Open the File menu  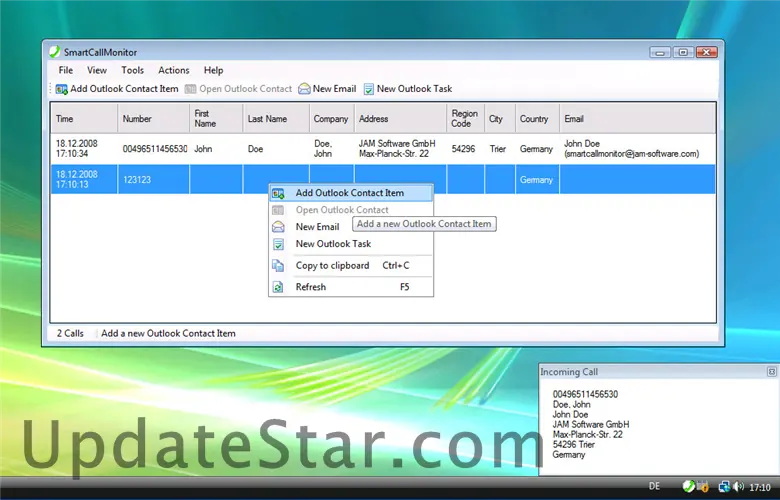66,70
